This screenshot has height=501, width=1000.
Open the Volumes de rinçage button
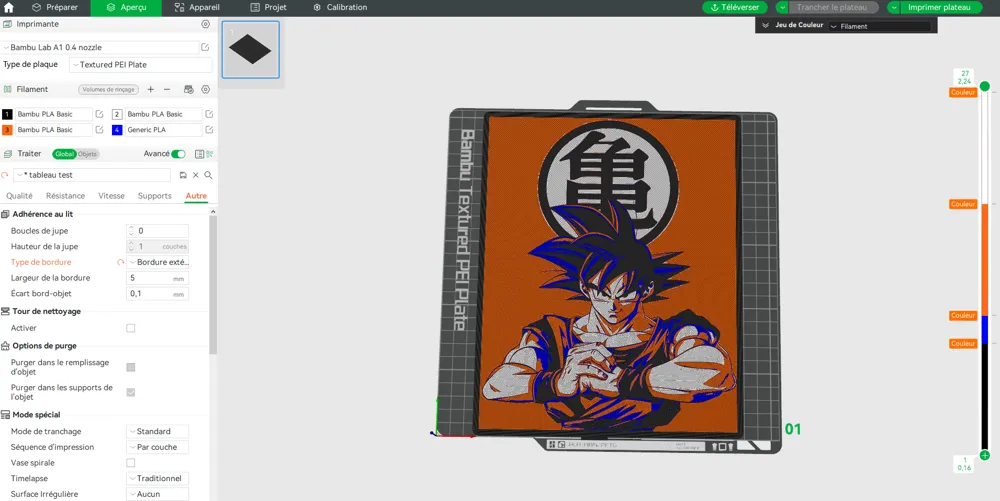click(x=108, y=90)
